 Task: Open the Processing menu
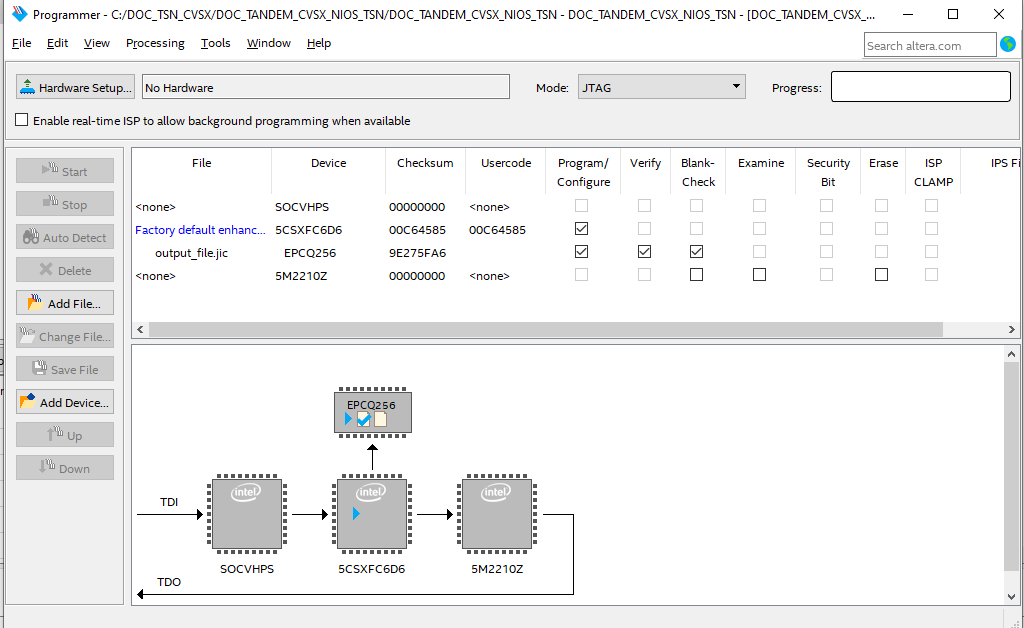(155, 43)
